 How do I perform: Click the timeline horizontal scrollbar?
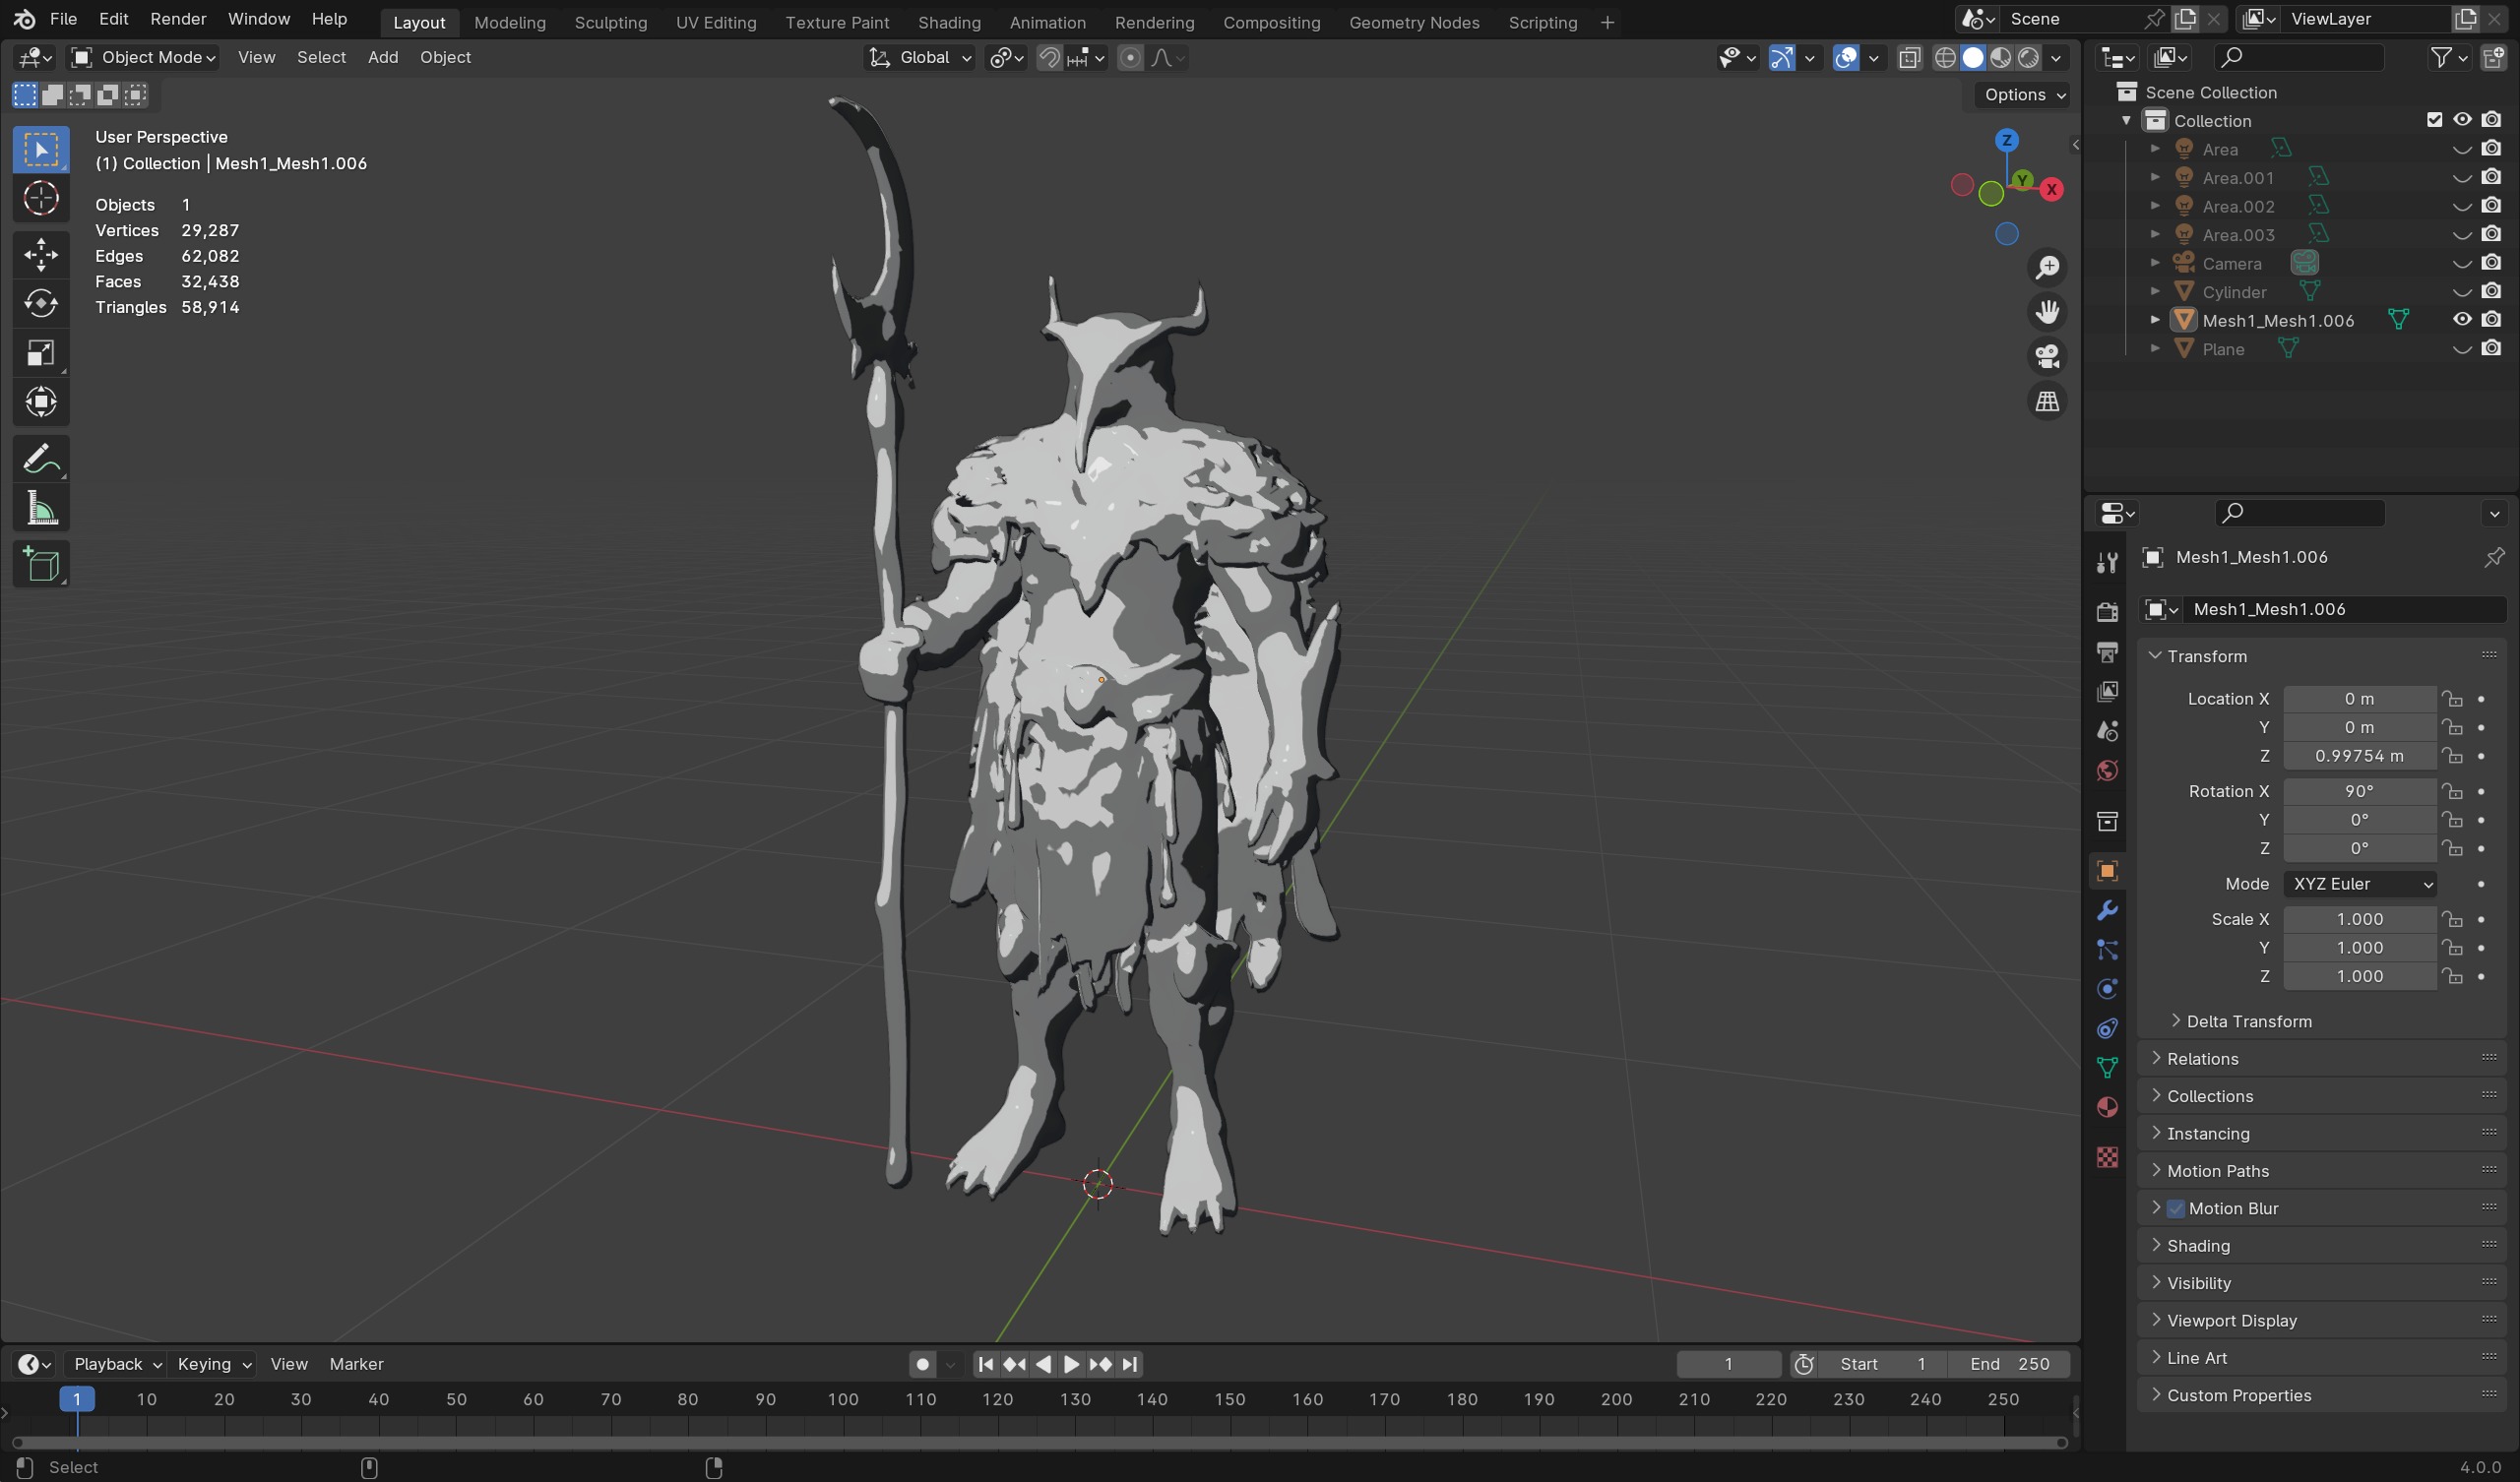pos(1040,1442)
